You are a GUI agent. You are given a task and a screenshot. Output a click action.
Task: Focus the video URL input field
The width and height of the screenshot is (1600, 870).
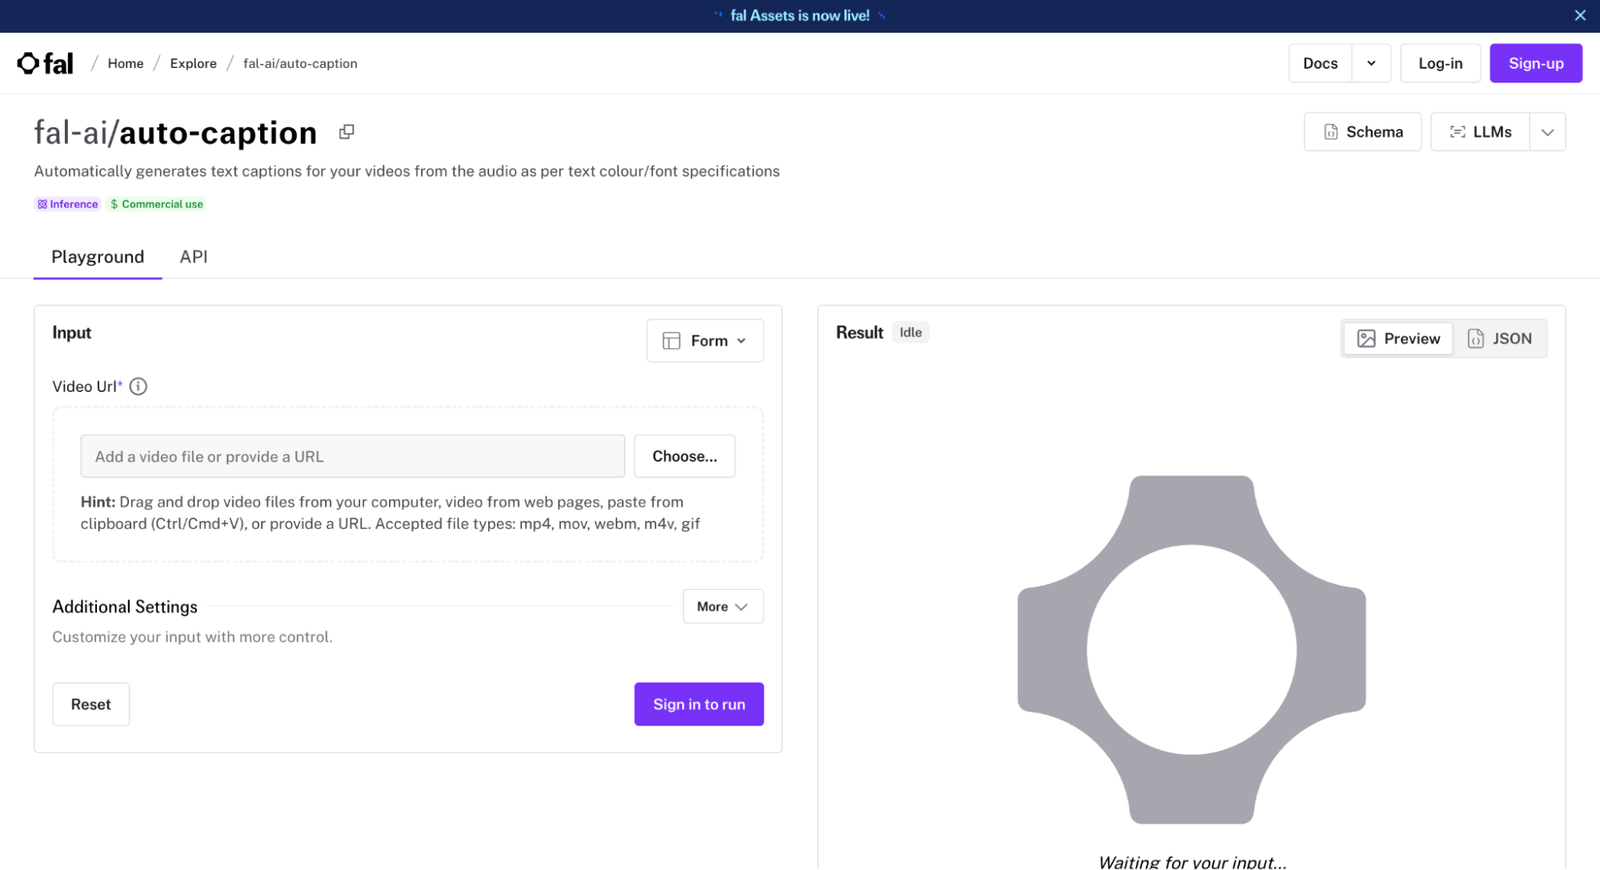(353, 456)
